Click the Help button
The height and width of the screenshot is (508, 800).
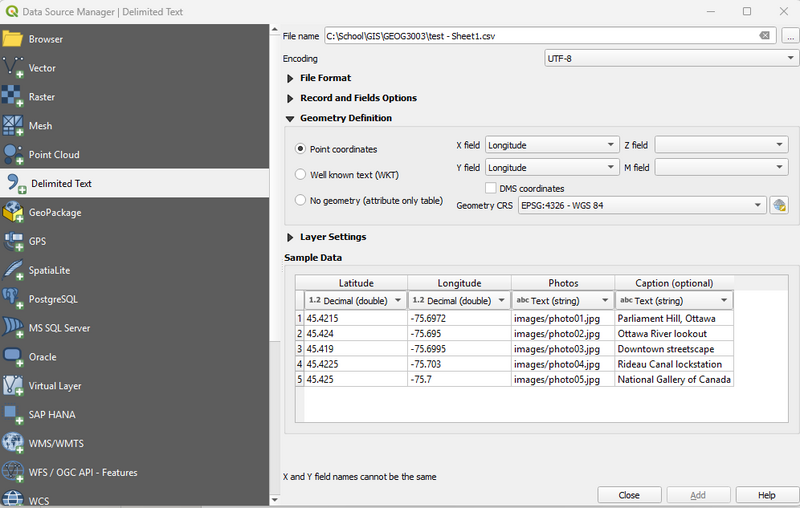coord(766,495)
